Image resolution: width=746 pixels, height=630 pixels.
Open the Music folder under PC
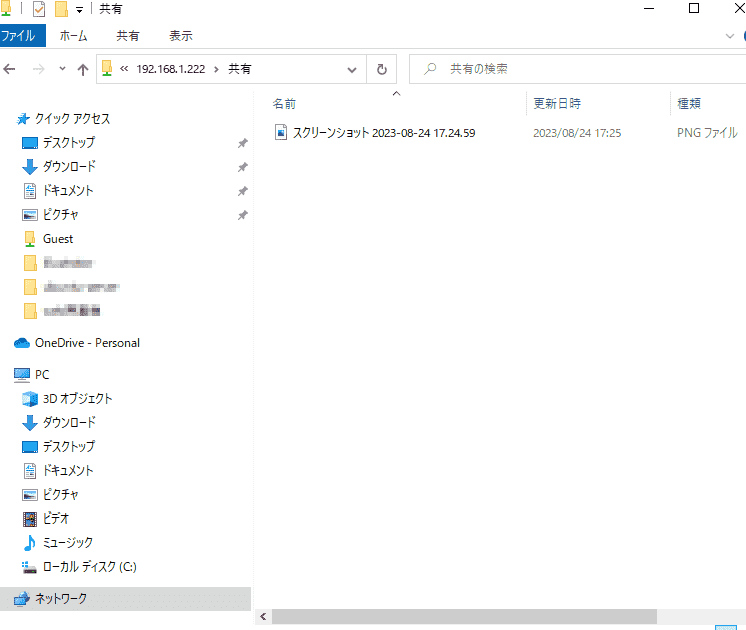pos(68,542)
